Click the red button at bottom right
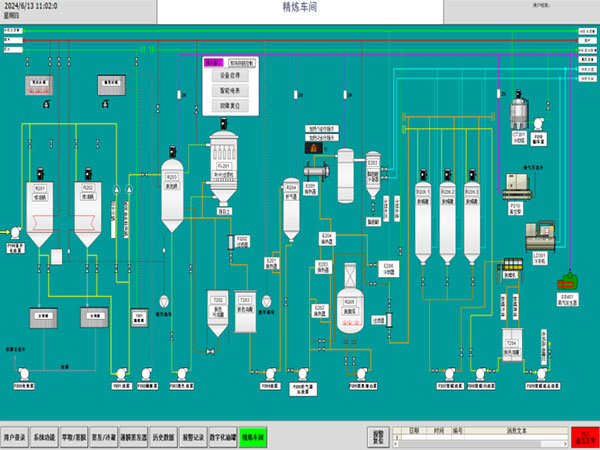600x450 pixels. [x=583, y=437]
